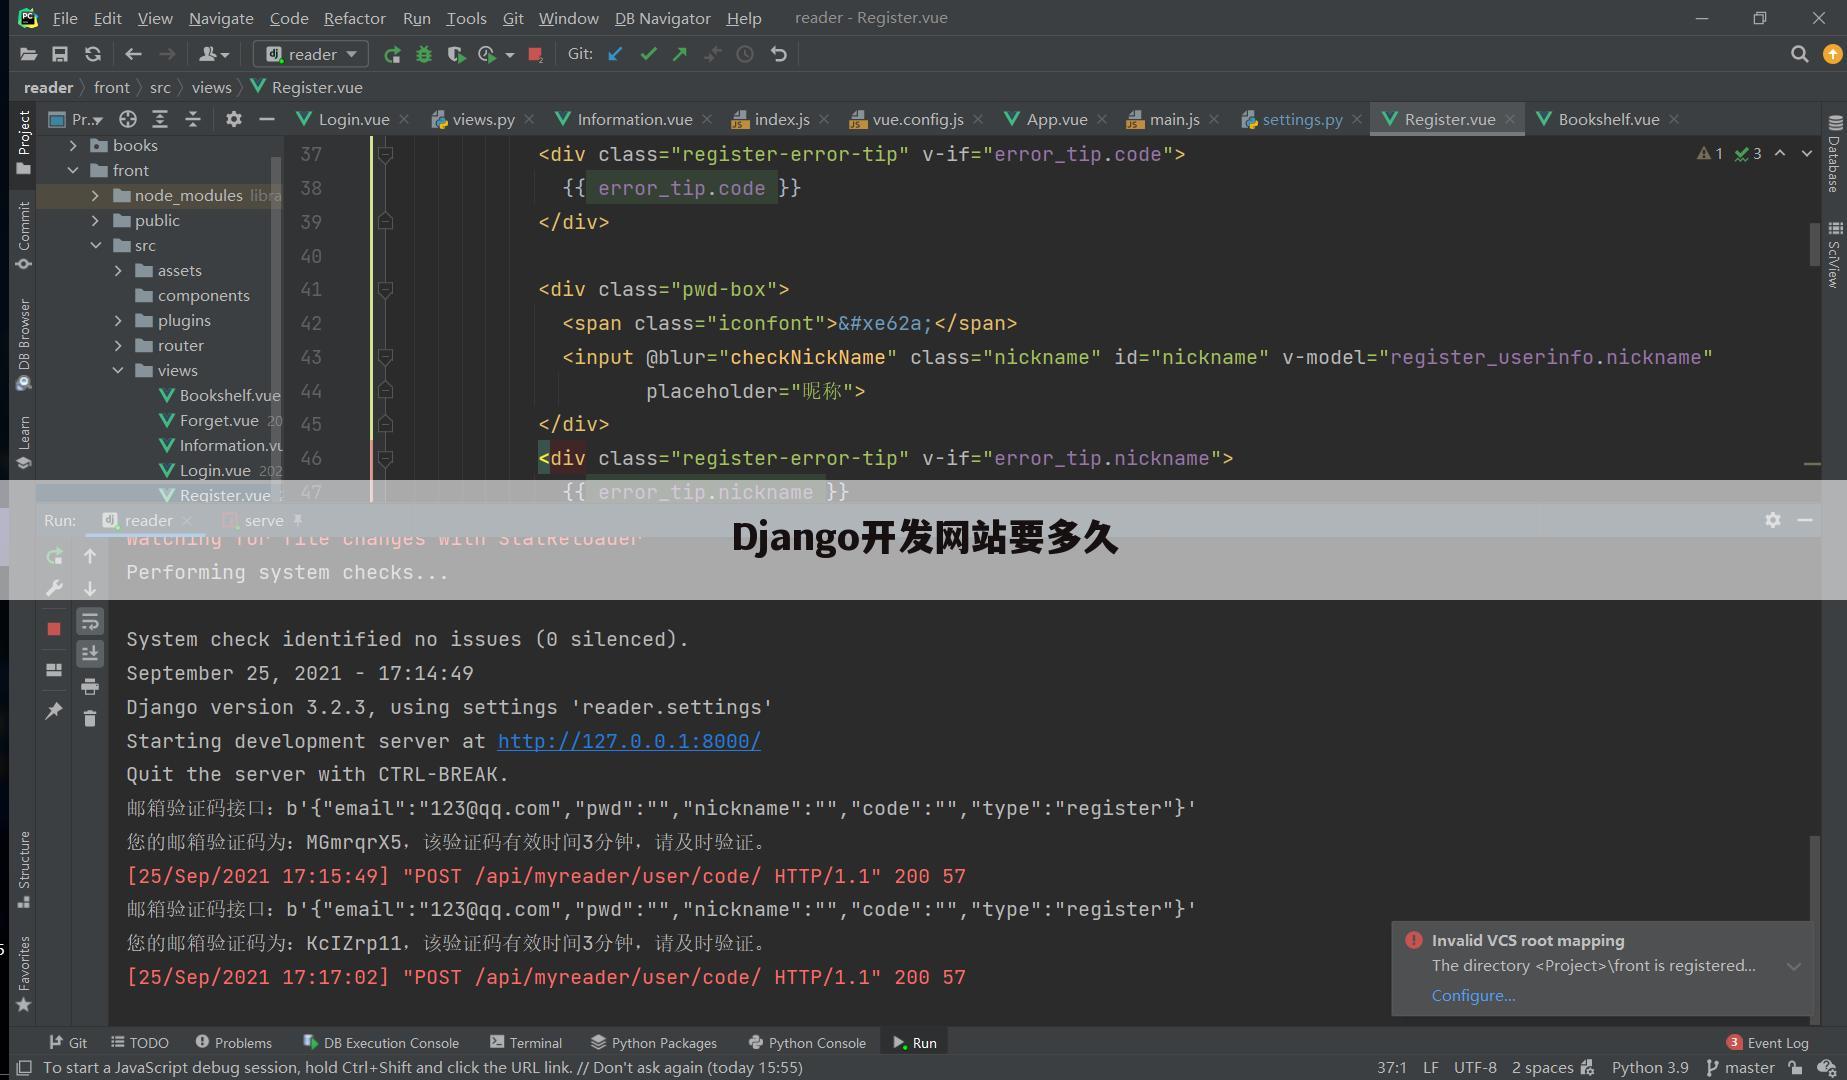Switch to the settings.py editor tab
The image size is (1847, 1080).
click(1301, 119)
